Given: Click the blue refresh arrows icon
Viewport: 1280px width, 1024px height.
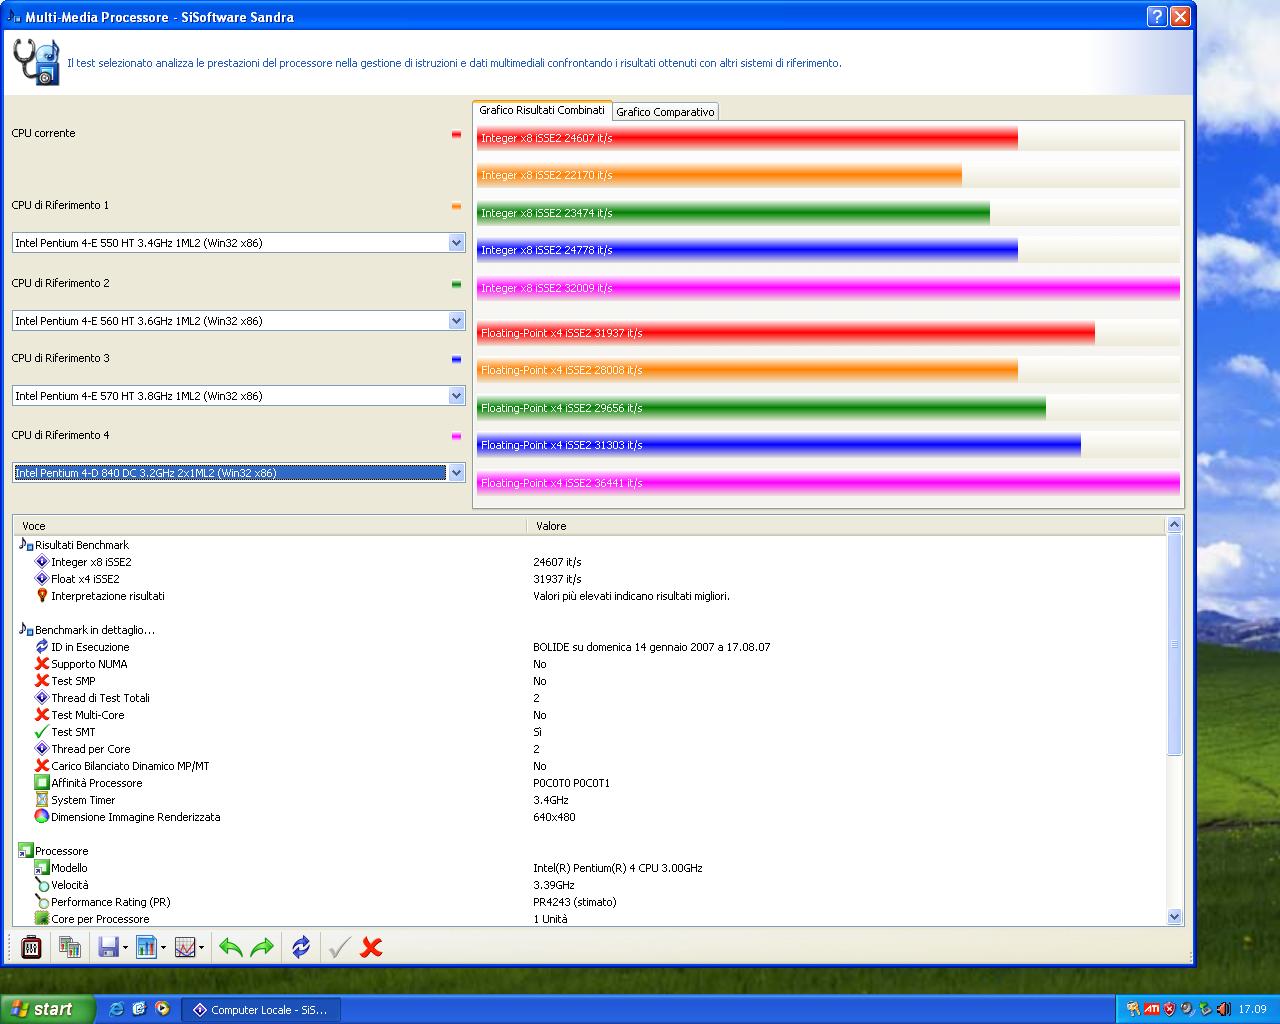Looking at the screenshot, I should point(301,946).
